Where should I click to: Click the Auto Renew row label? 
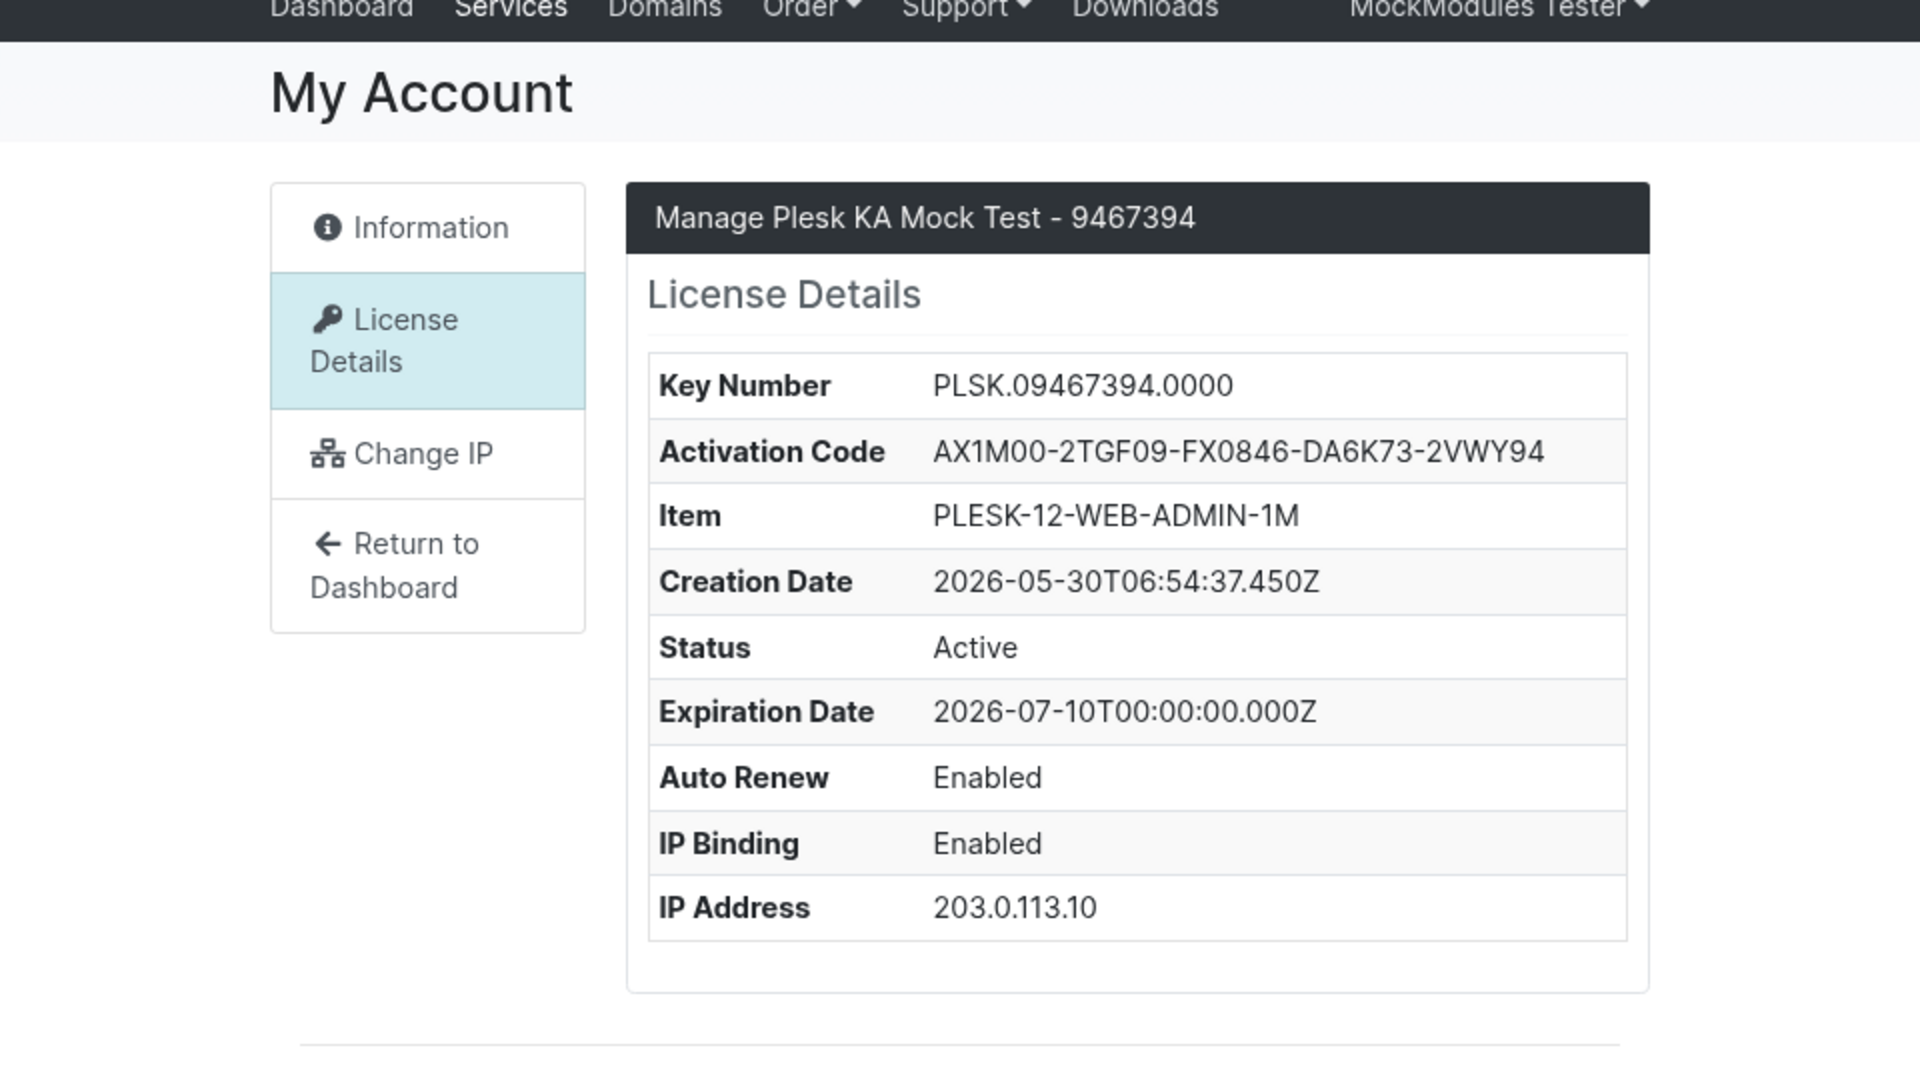point(743,778)
